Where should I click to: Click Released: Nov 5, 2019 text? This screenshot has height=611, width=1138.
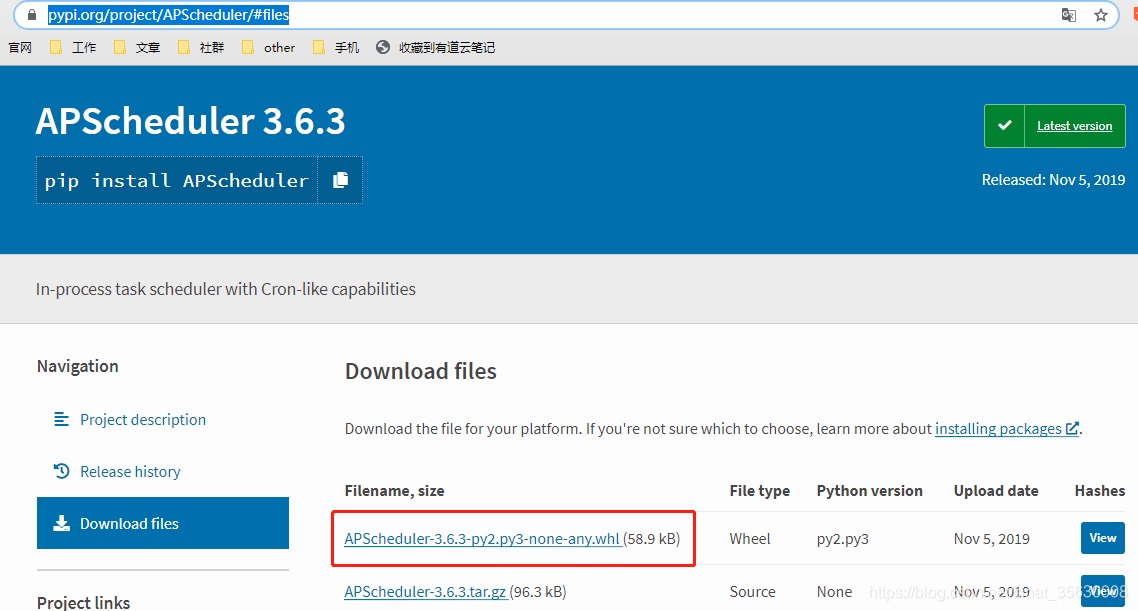(x=1053, y=180)
